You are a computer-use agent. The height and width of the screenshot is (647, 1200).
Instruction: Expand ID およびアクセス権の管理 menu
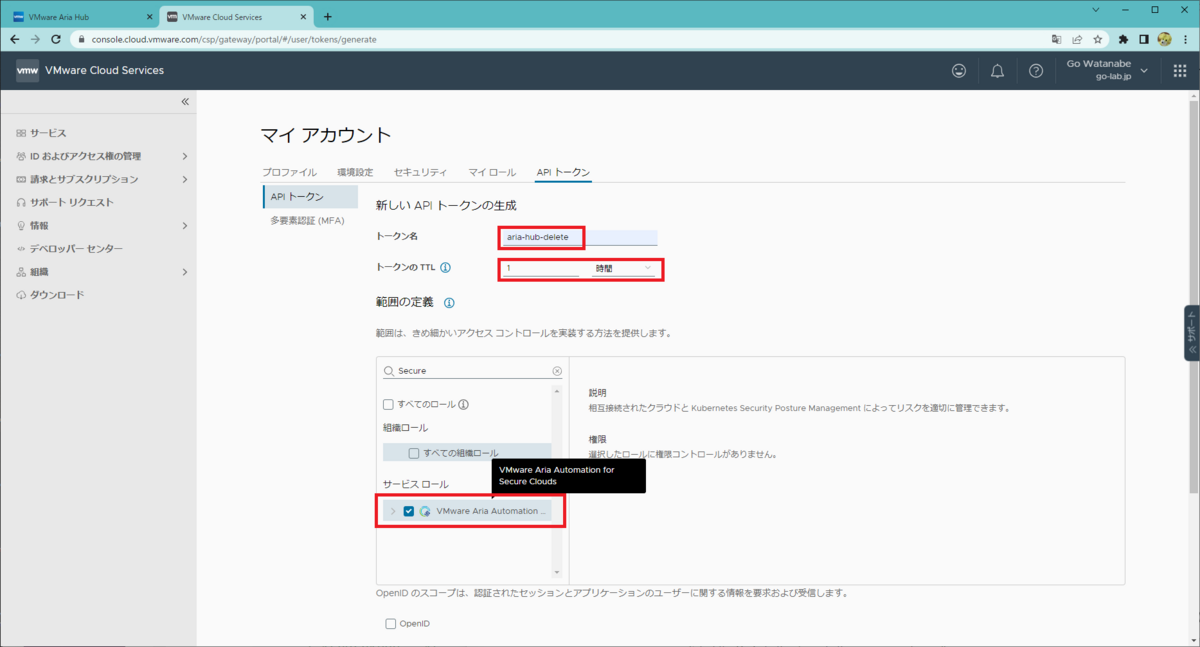(x=185, y=156)
